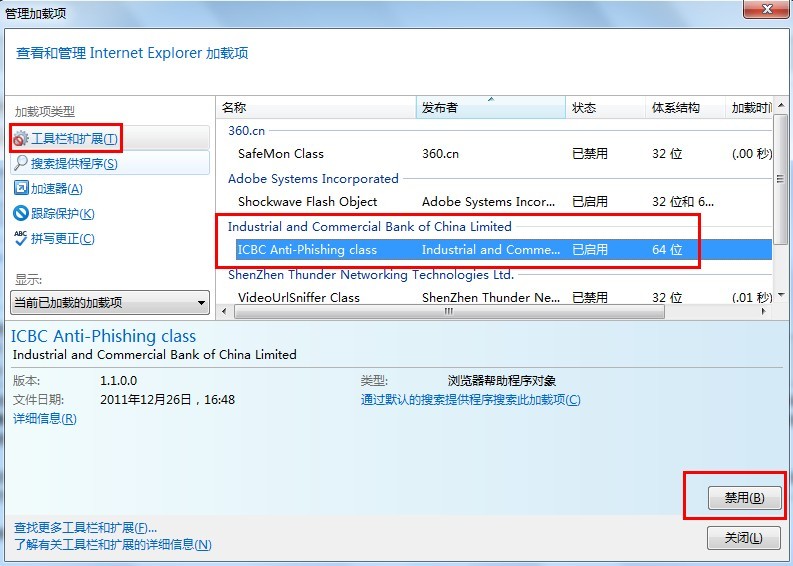Click the 禁用(B) button
Viewport: 793px width, 566px height.
tap(745, 498)
